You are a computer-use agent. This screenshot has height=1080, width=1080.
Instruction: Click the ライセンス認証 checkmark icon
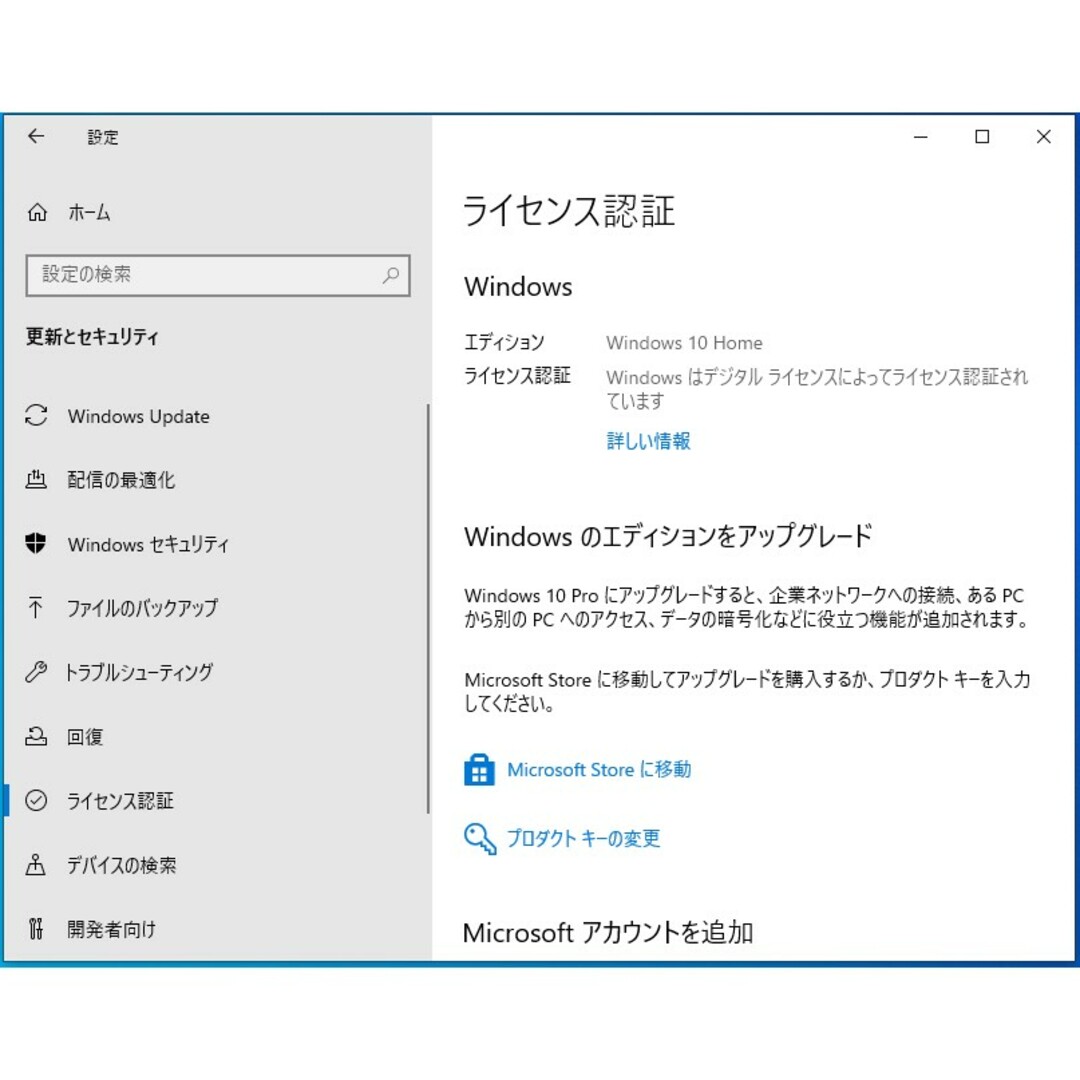point(36,800)
